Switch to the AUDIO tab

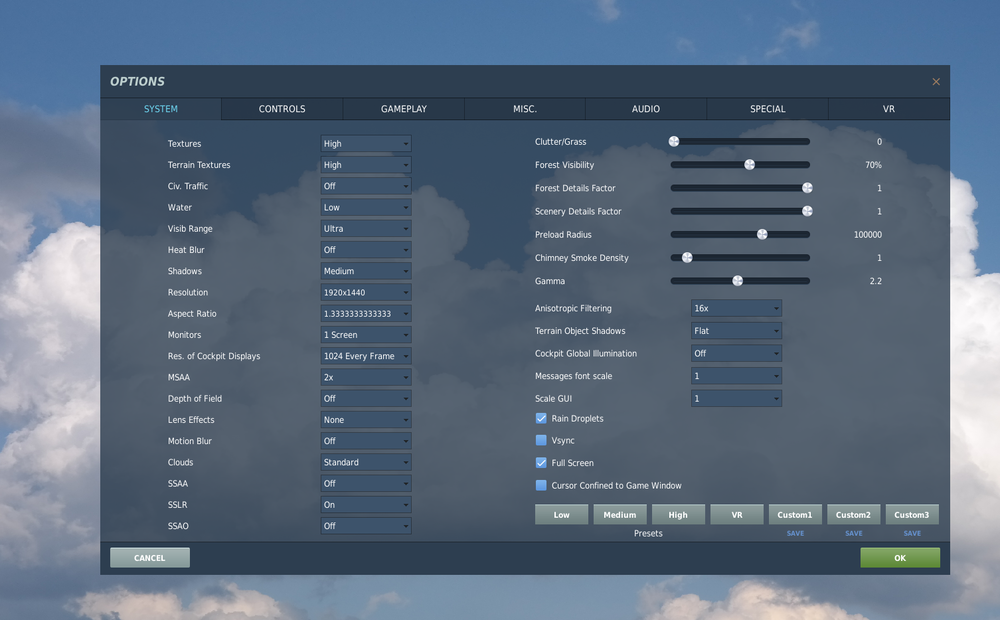[646, 109]
